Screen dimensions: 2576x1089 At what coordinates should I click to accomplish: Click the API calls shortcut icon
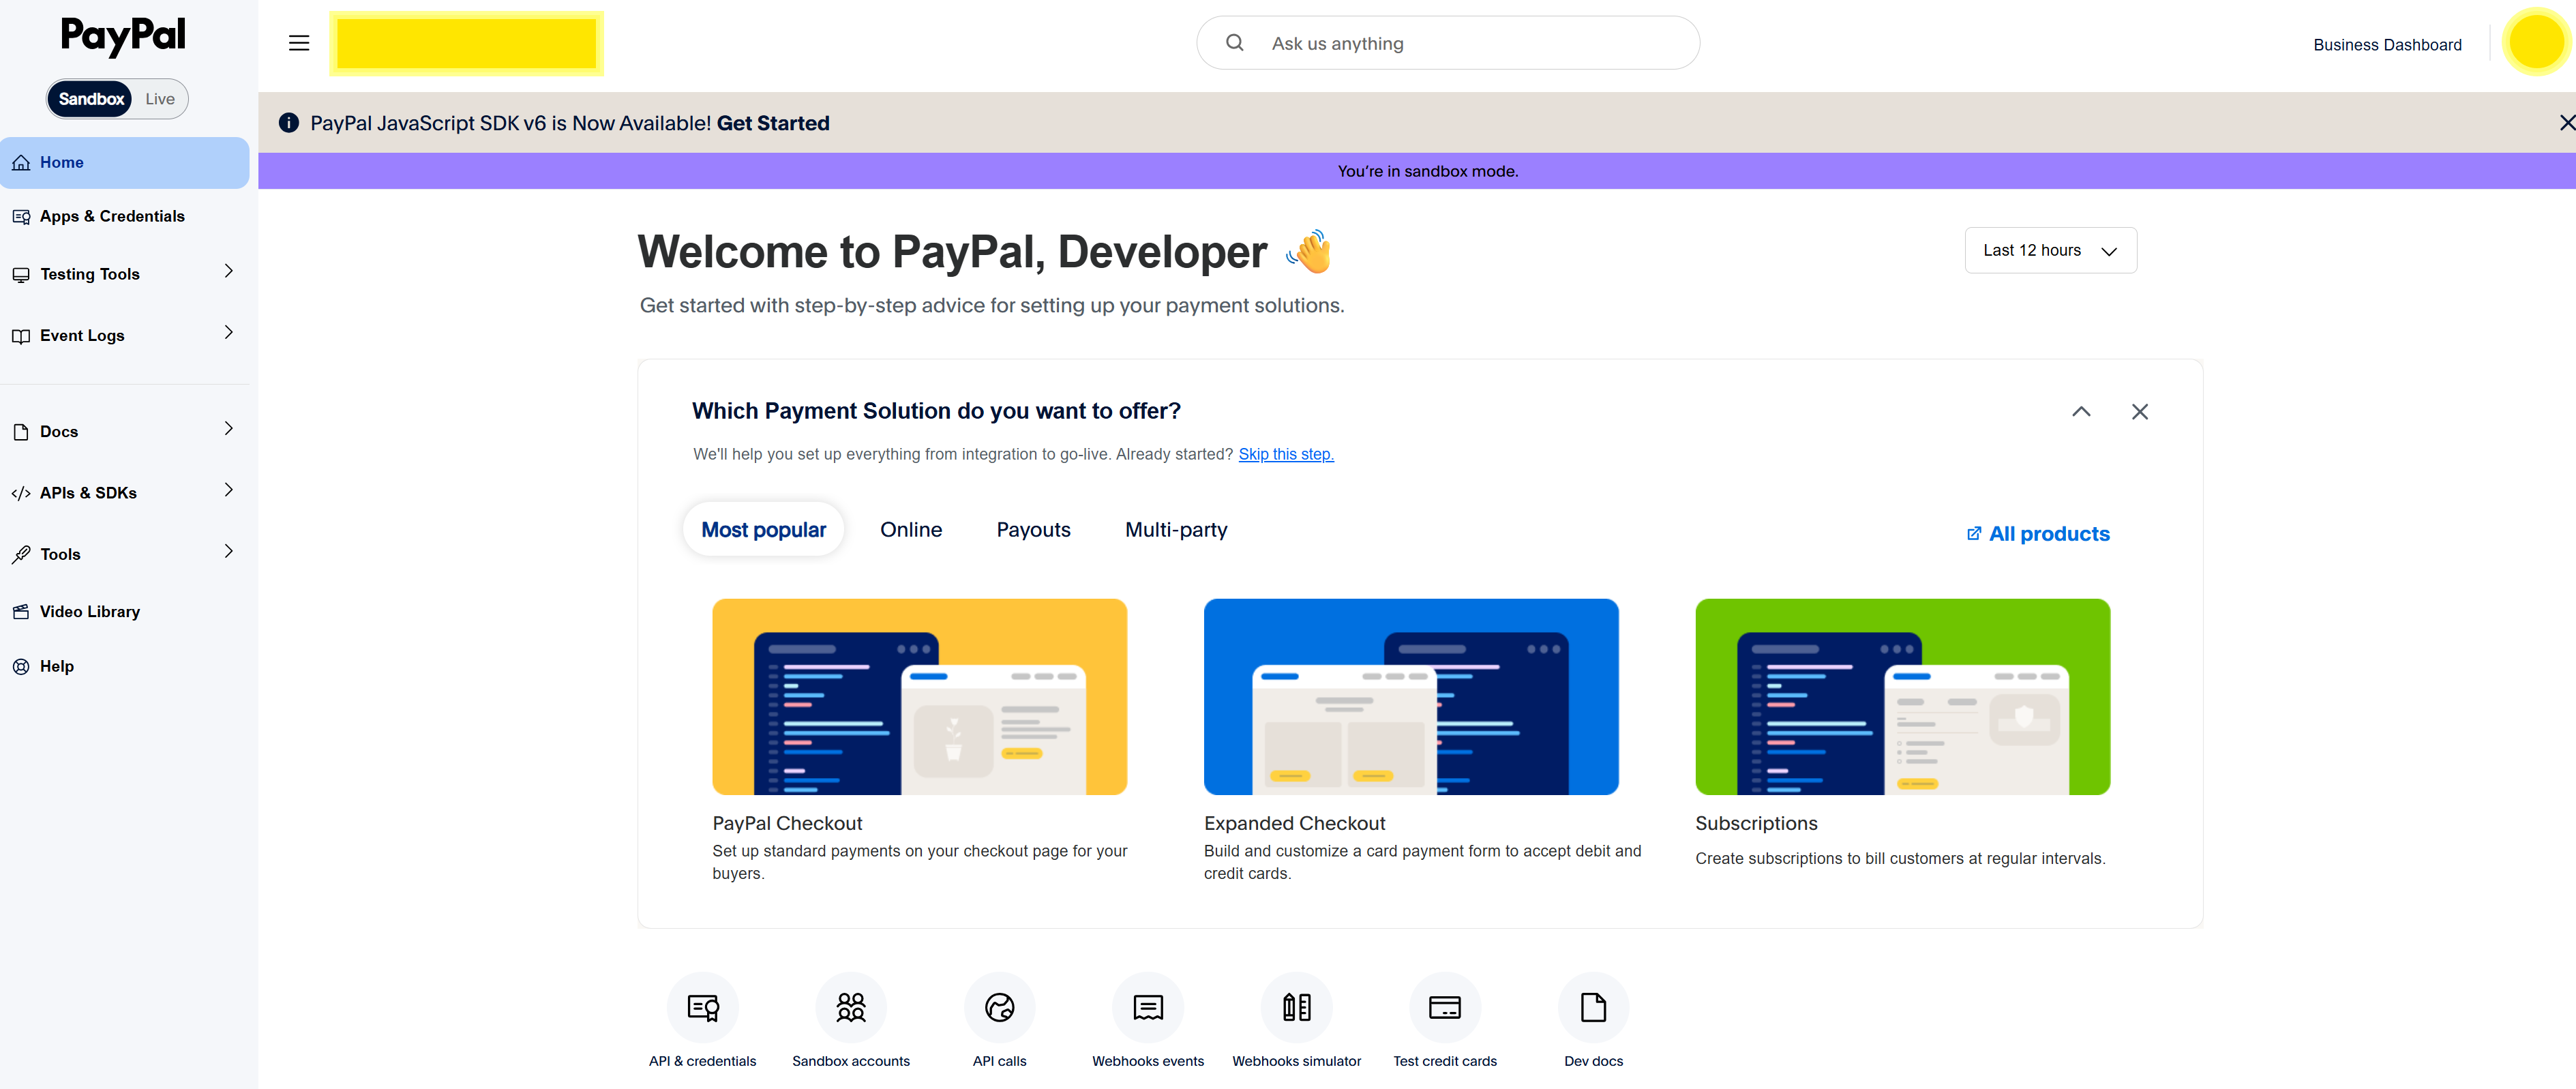click(x=999, y=1006)
